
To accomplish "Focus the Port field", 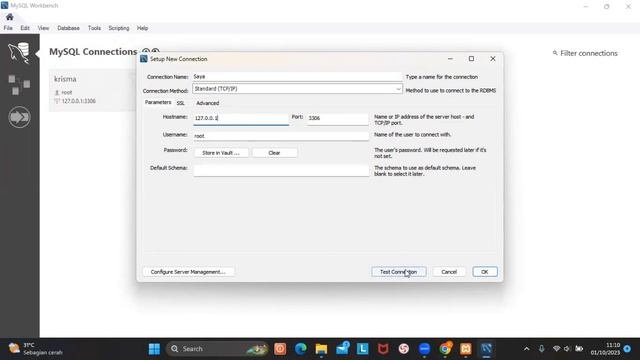I will [338, 118].
